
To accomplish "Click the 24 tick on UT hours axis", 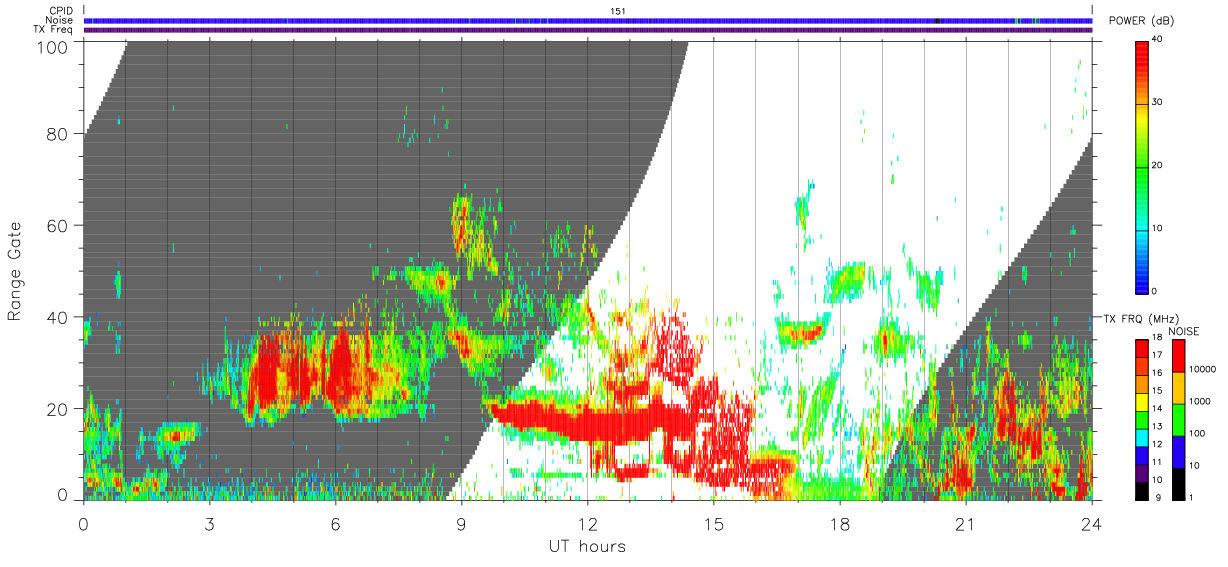I will (1092, 523).
